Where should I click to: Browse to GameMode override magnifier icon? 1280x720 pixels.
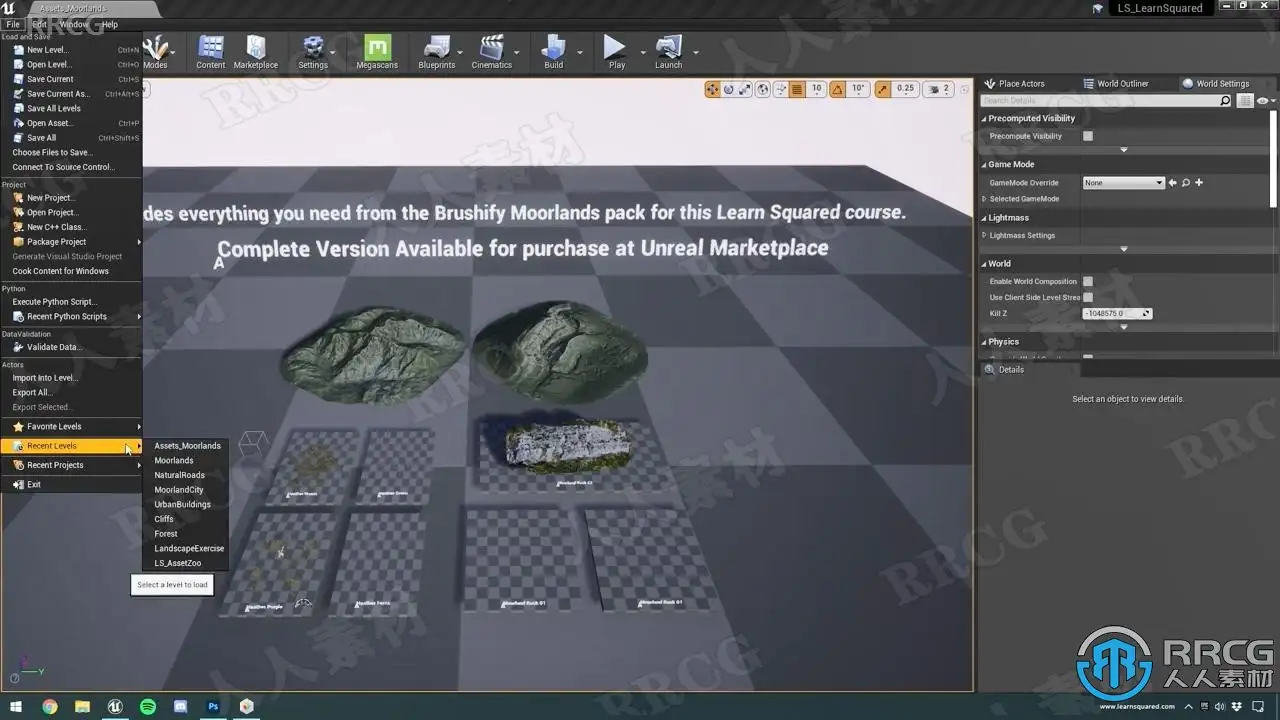(x=1186, y=183)
